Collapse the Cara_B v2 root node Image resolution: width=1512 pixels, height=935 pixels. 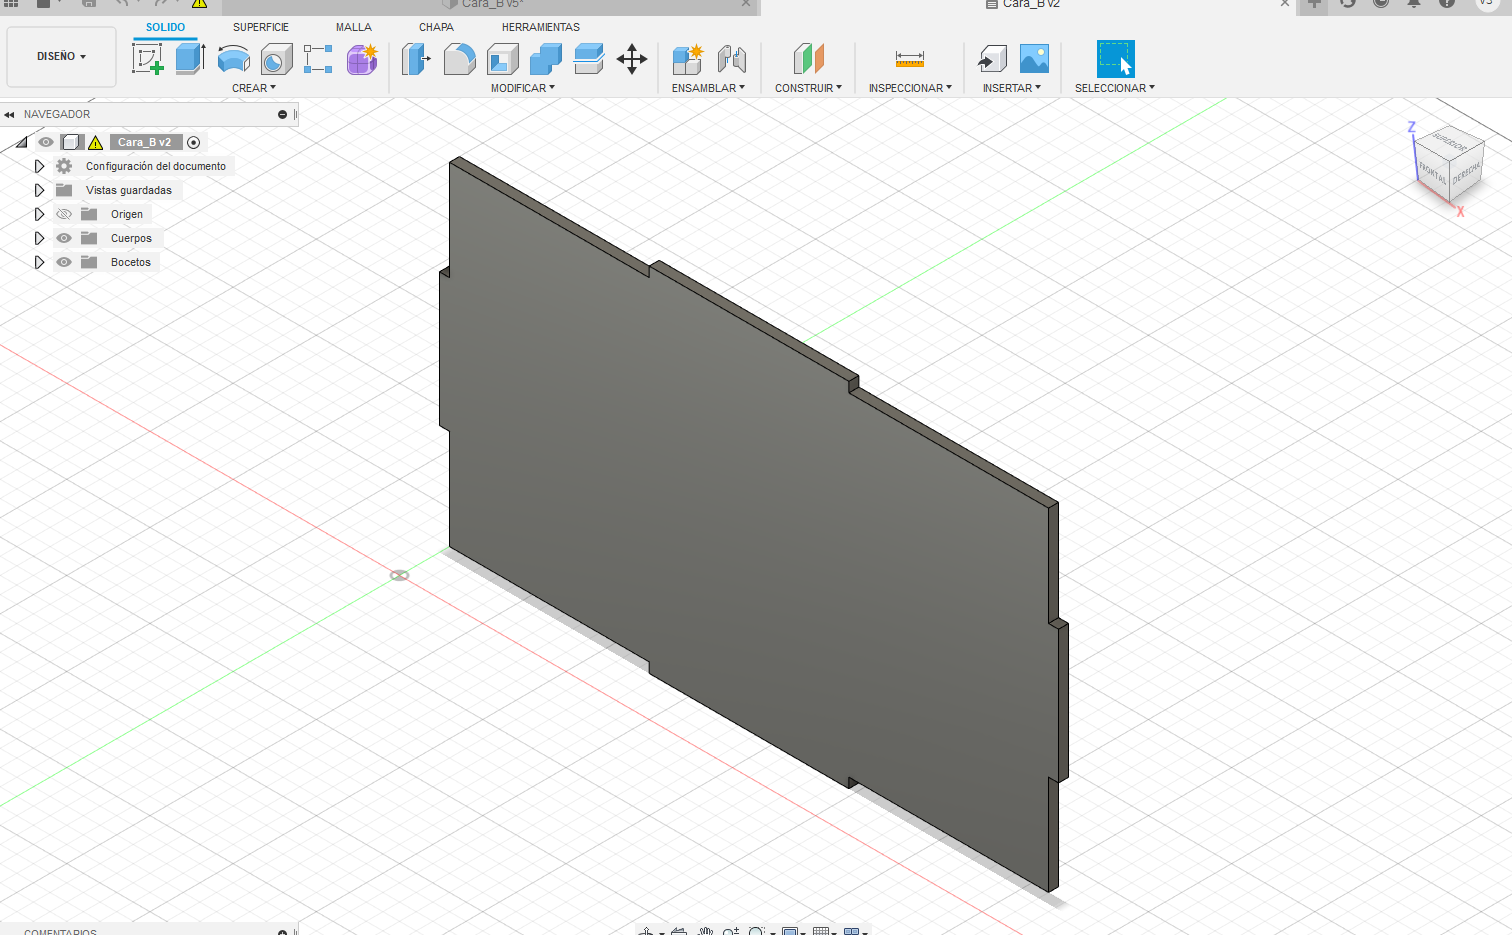click(x=21, y=142)
